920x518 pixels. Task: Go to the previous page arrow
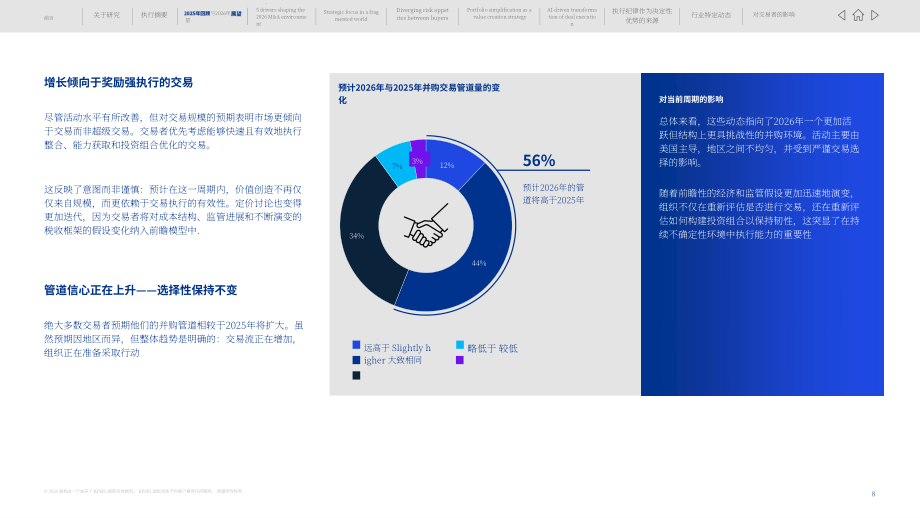pyautogui.click(x=841, y=15)
